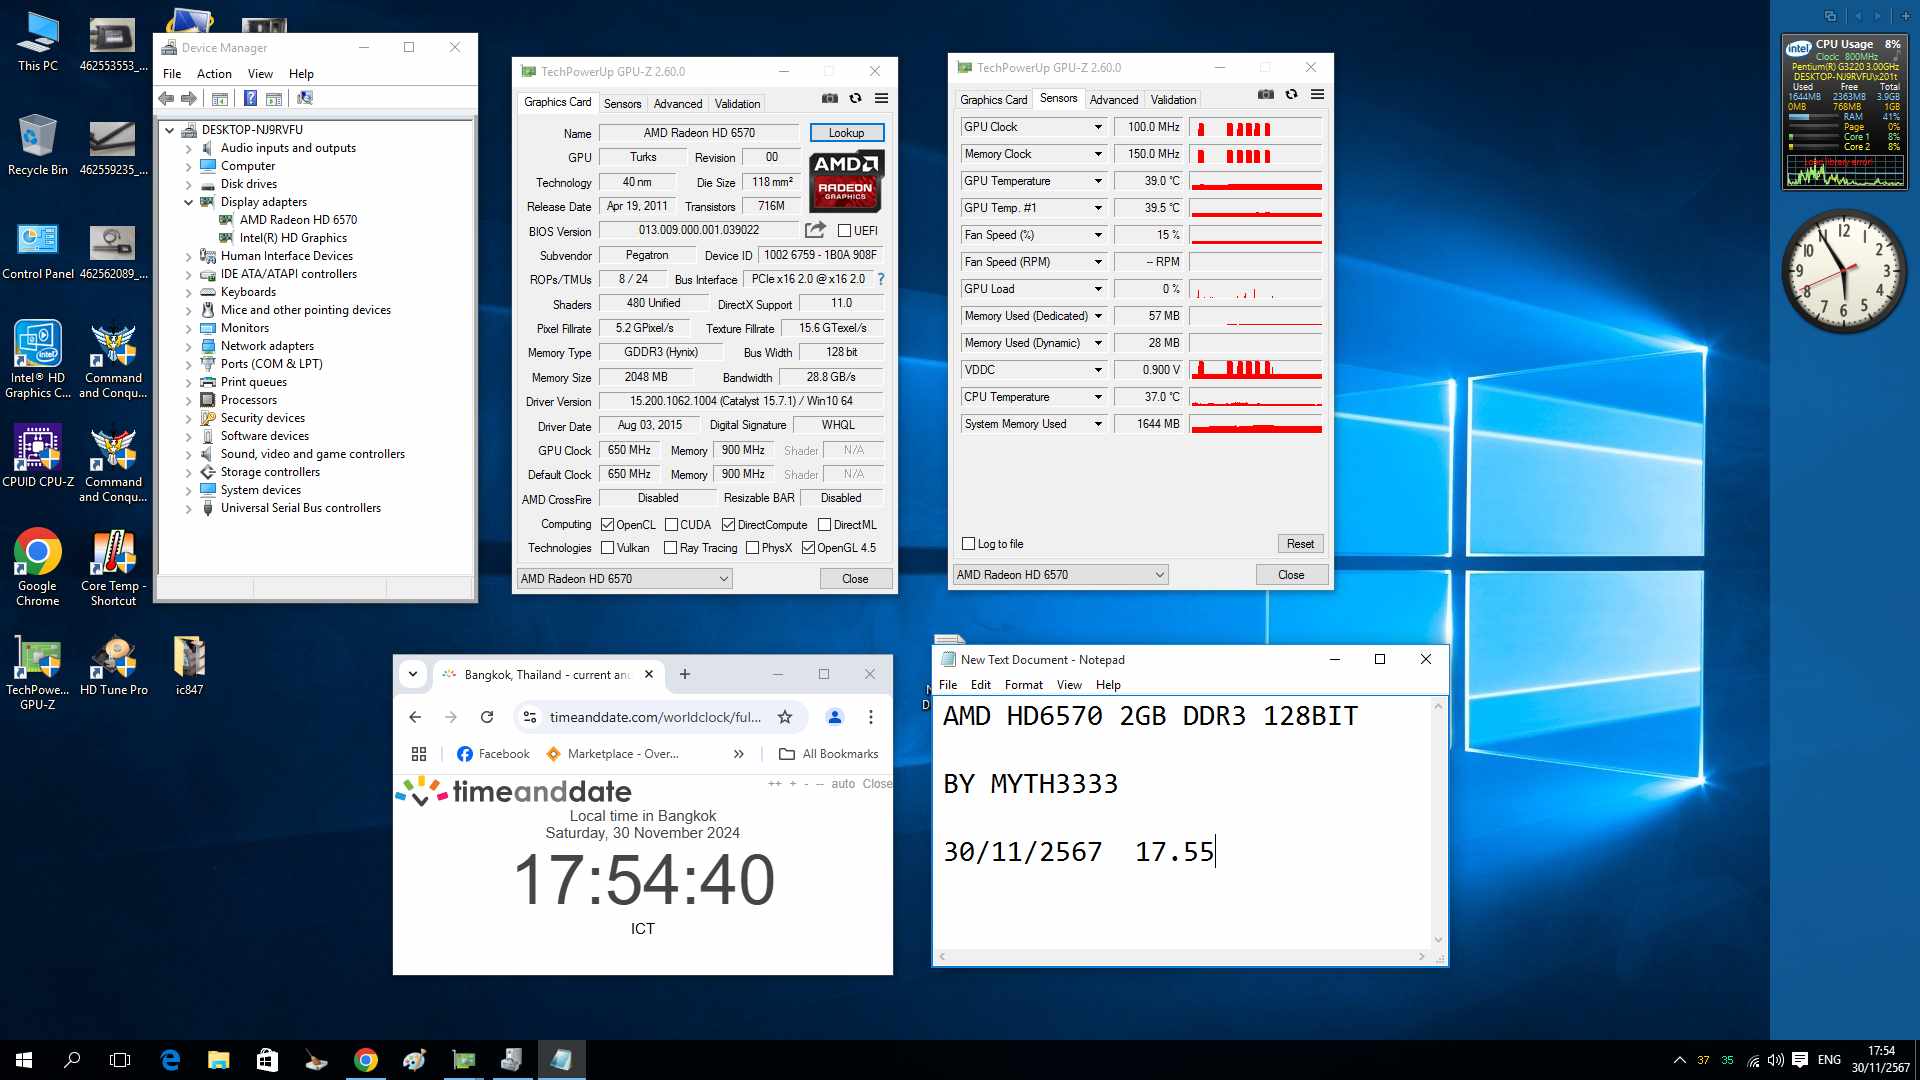Image resolution: width=1920 pixels, height=1080 pixels.
Task: Switch to Validation tab in Graphics Card window
Action: [x=737, y=104]
